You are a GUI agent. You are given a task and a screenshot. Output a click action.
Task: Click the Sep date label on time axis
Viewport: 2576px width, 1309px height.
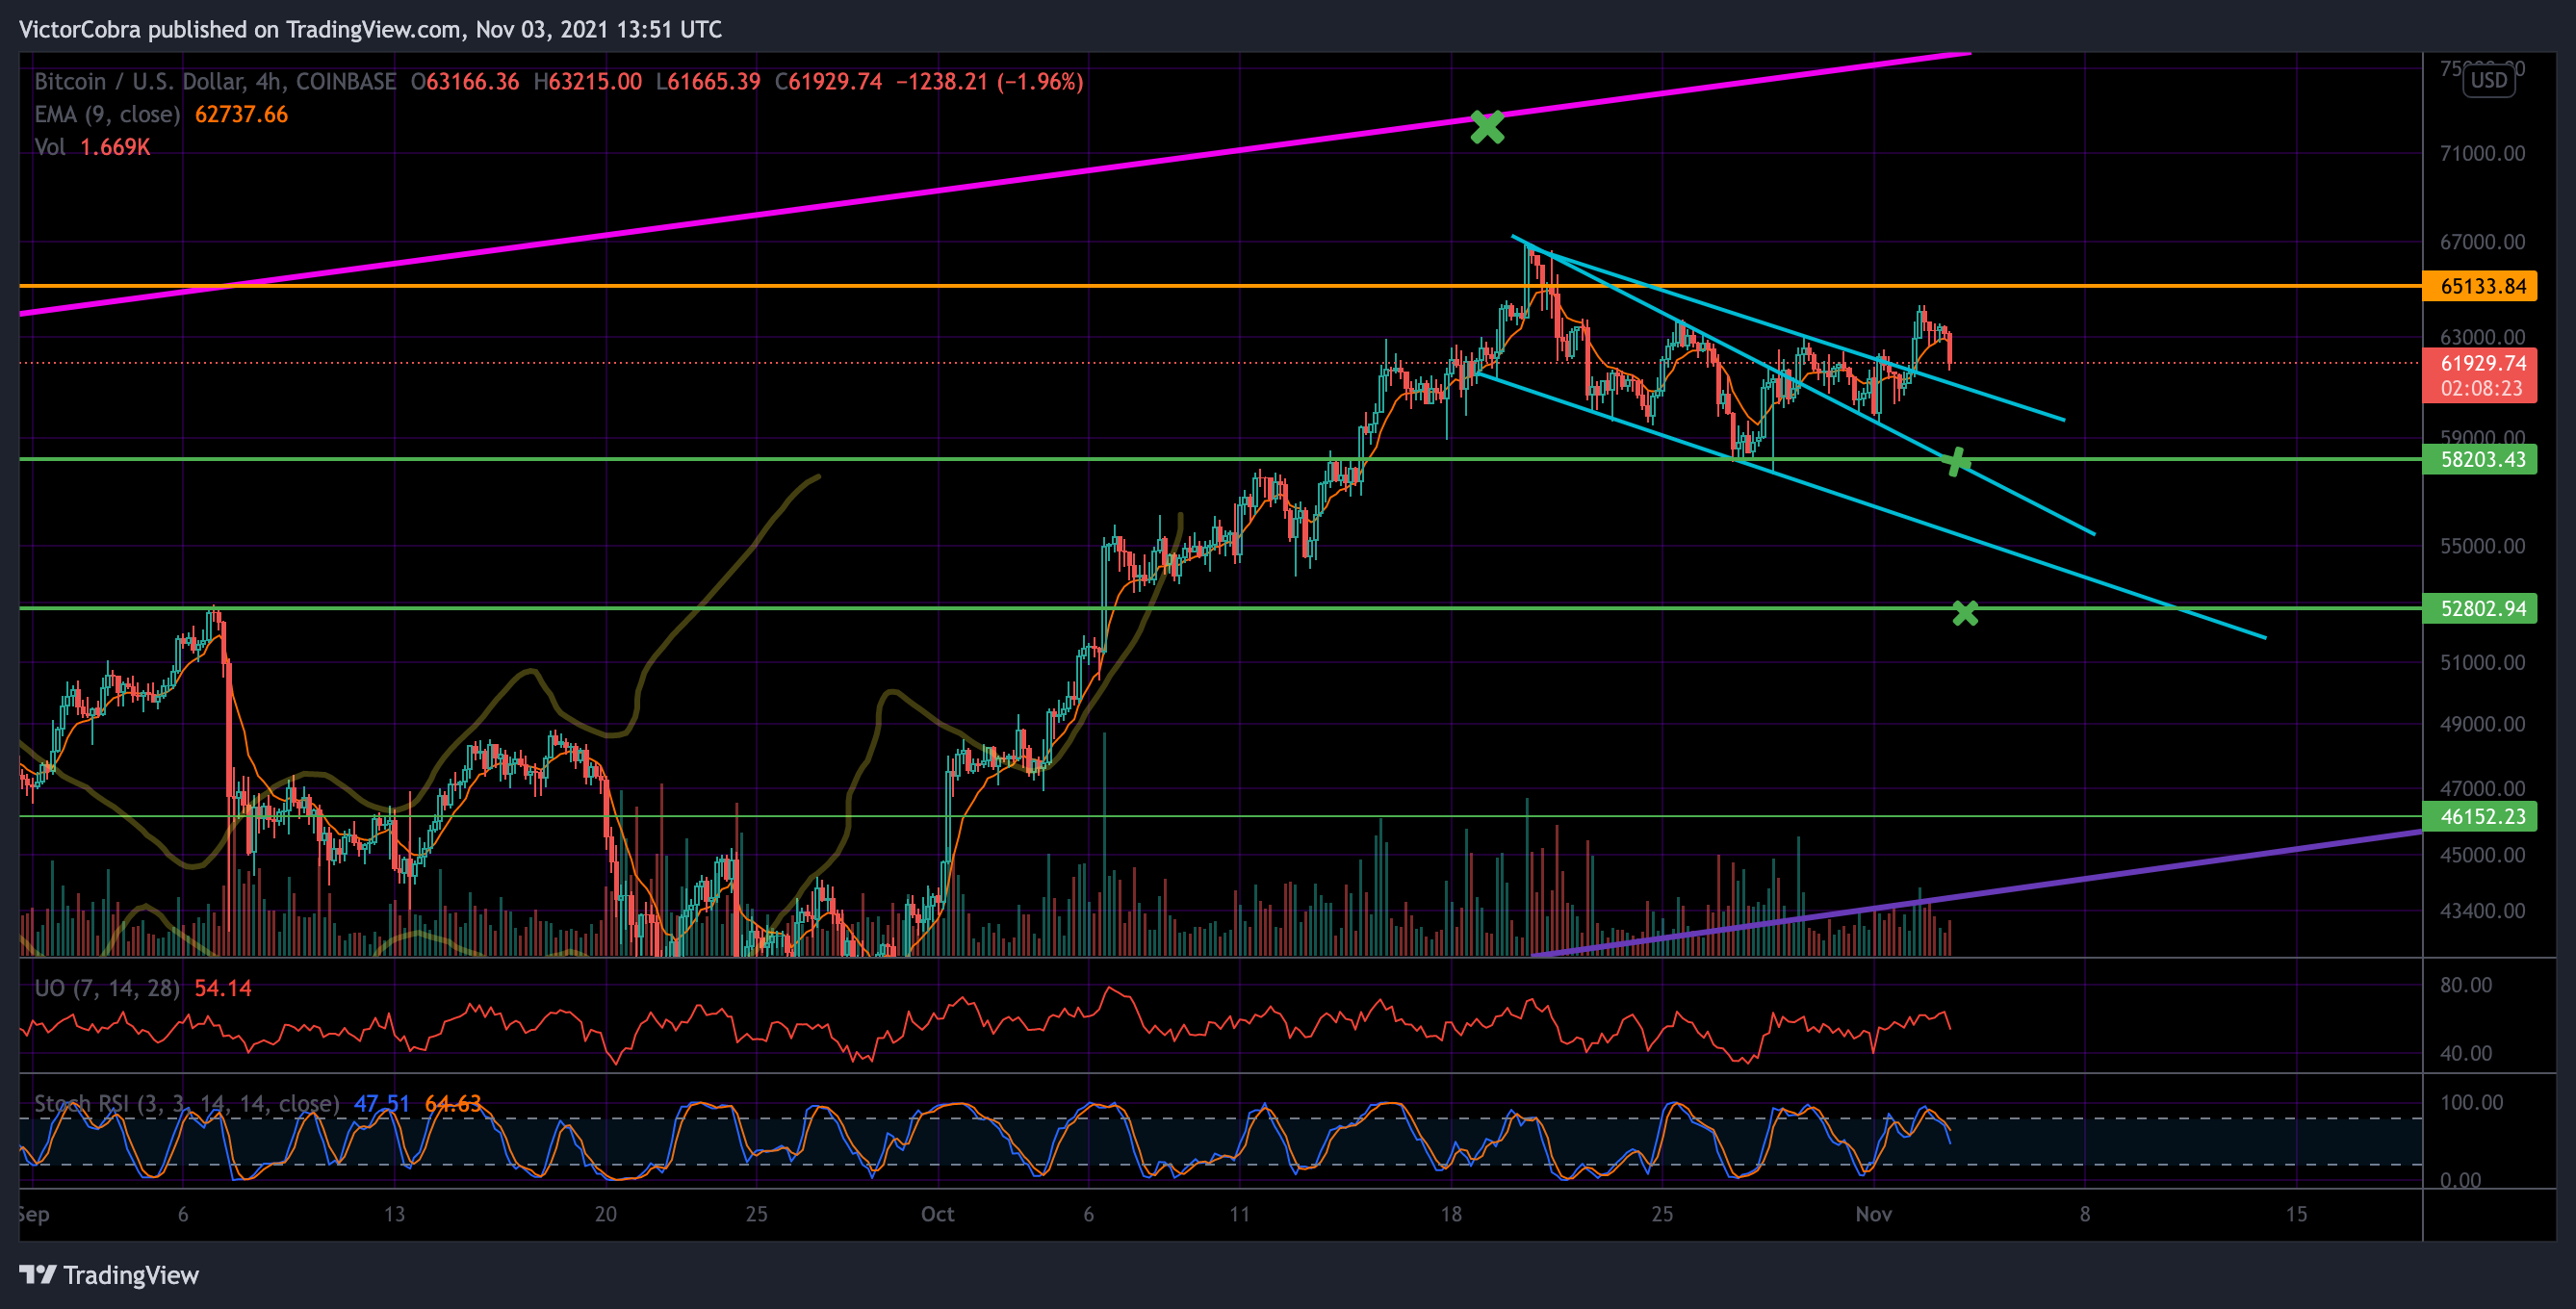click(x=34, y=1214)
